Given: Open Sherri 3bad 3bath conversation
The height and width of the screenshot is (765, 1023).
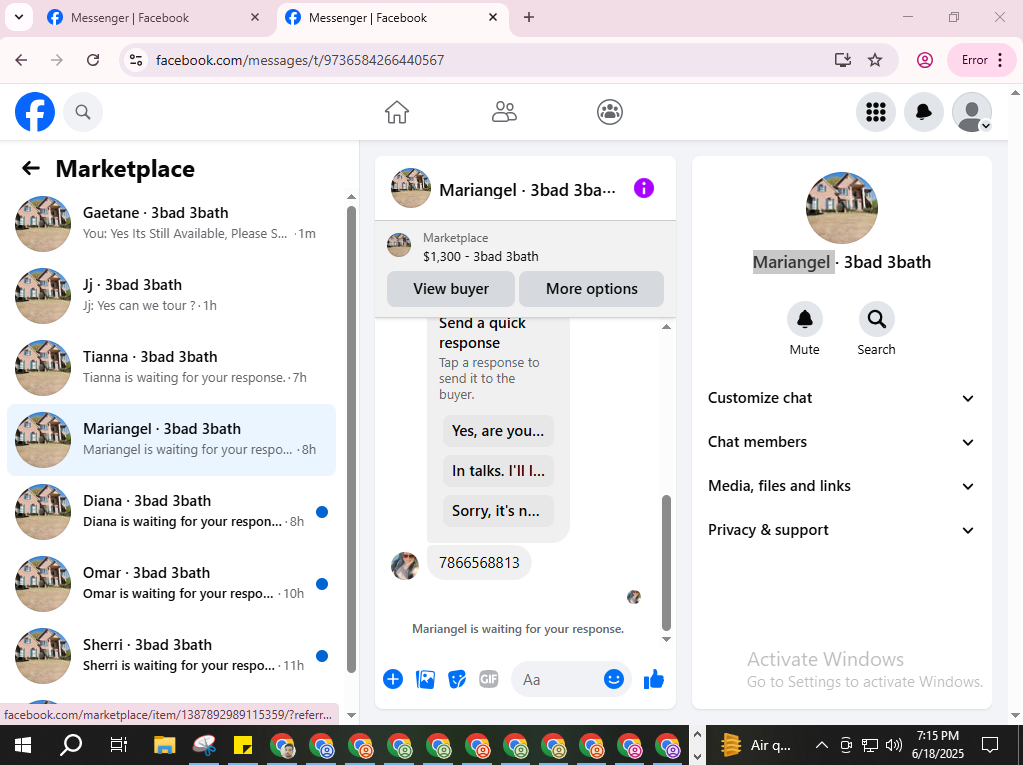Looking at the screenshot, I should click(x=172, y=655).
